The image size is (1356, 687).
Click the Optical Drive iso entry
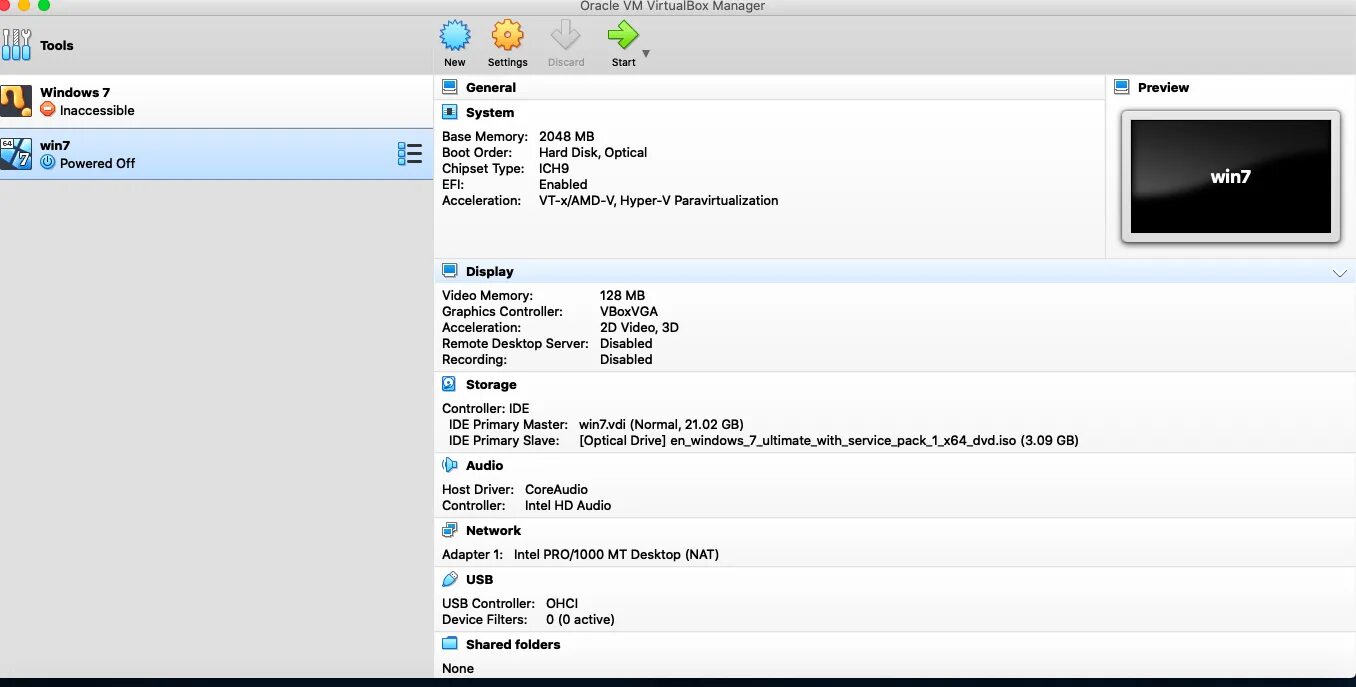pyautogui.click(x=829, y=440)
